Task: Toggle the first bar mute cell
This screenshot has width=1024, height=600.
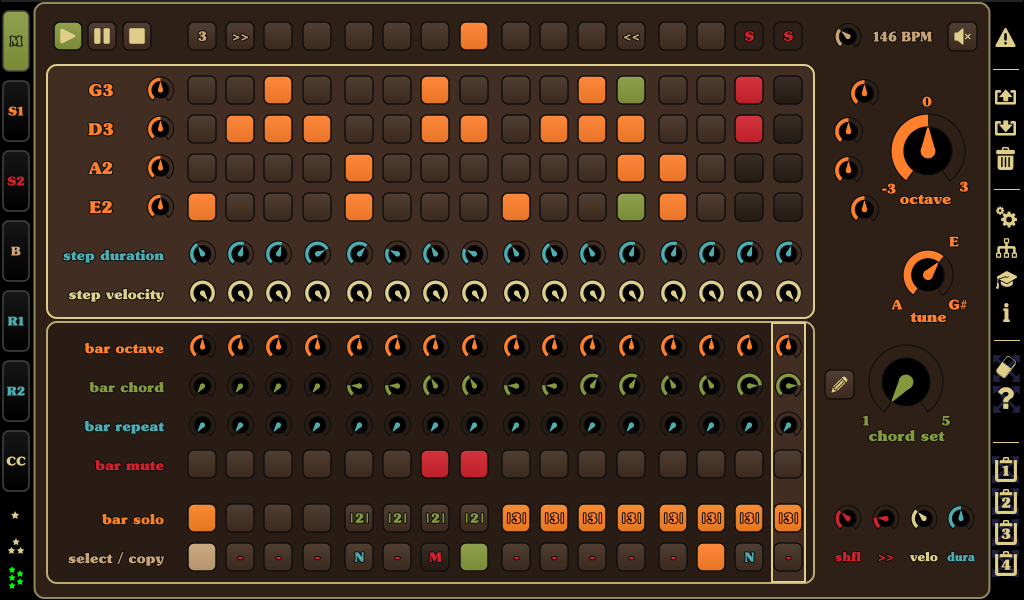Action: 202,464
